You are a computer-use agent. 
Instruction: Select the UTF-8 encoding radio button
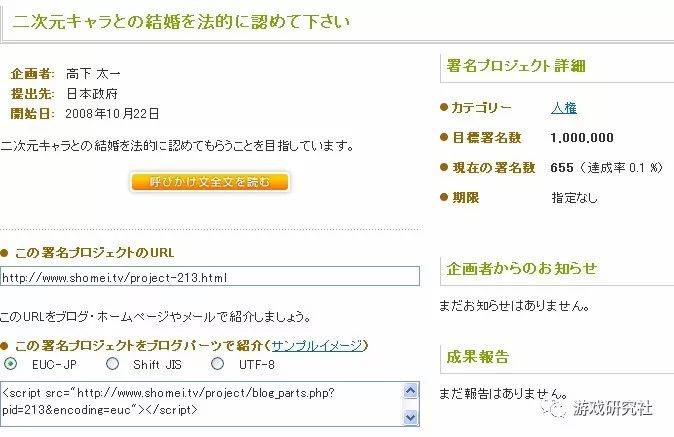tap(218, 364)
